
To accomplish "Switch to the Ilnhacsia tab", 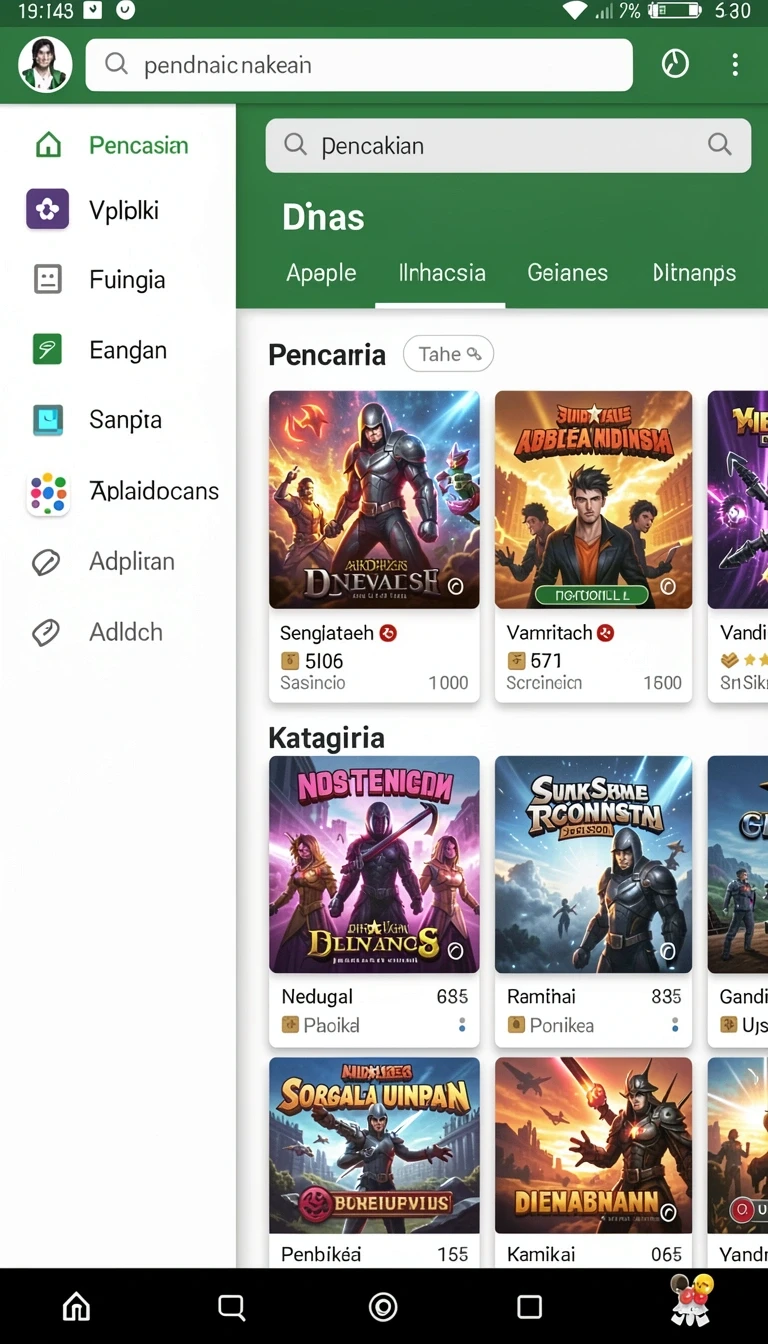I will (x=441, y=273).
